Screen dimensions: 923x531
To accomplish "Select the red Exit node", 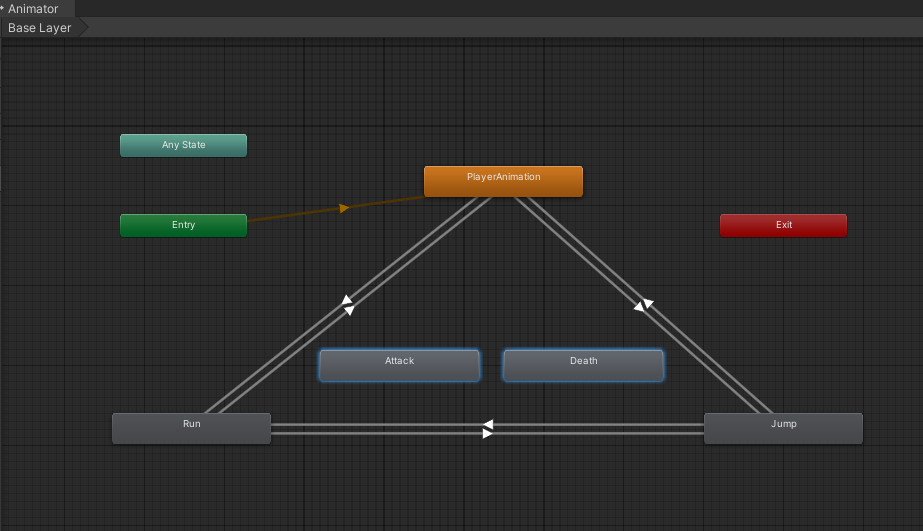I will click(783, 225).
